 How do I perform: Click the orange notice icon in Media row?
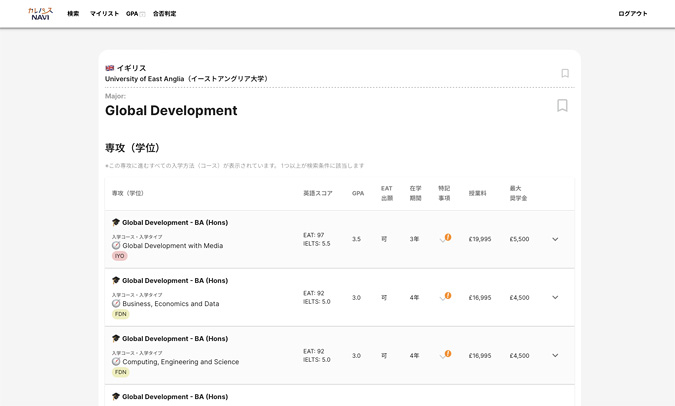pyautogui.click(x=448, y=237)
